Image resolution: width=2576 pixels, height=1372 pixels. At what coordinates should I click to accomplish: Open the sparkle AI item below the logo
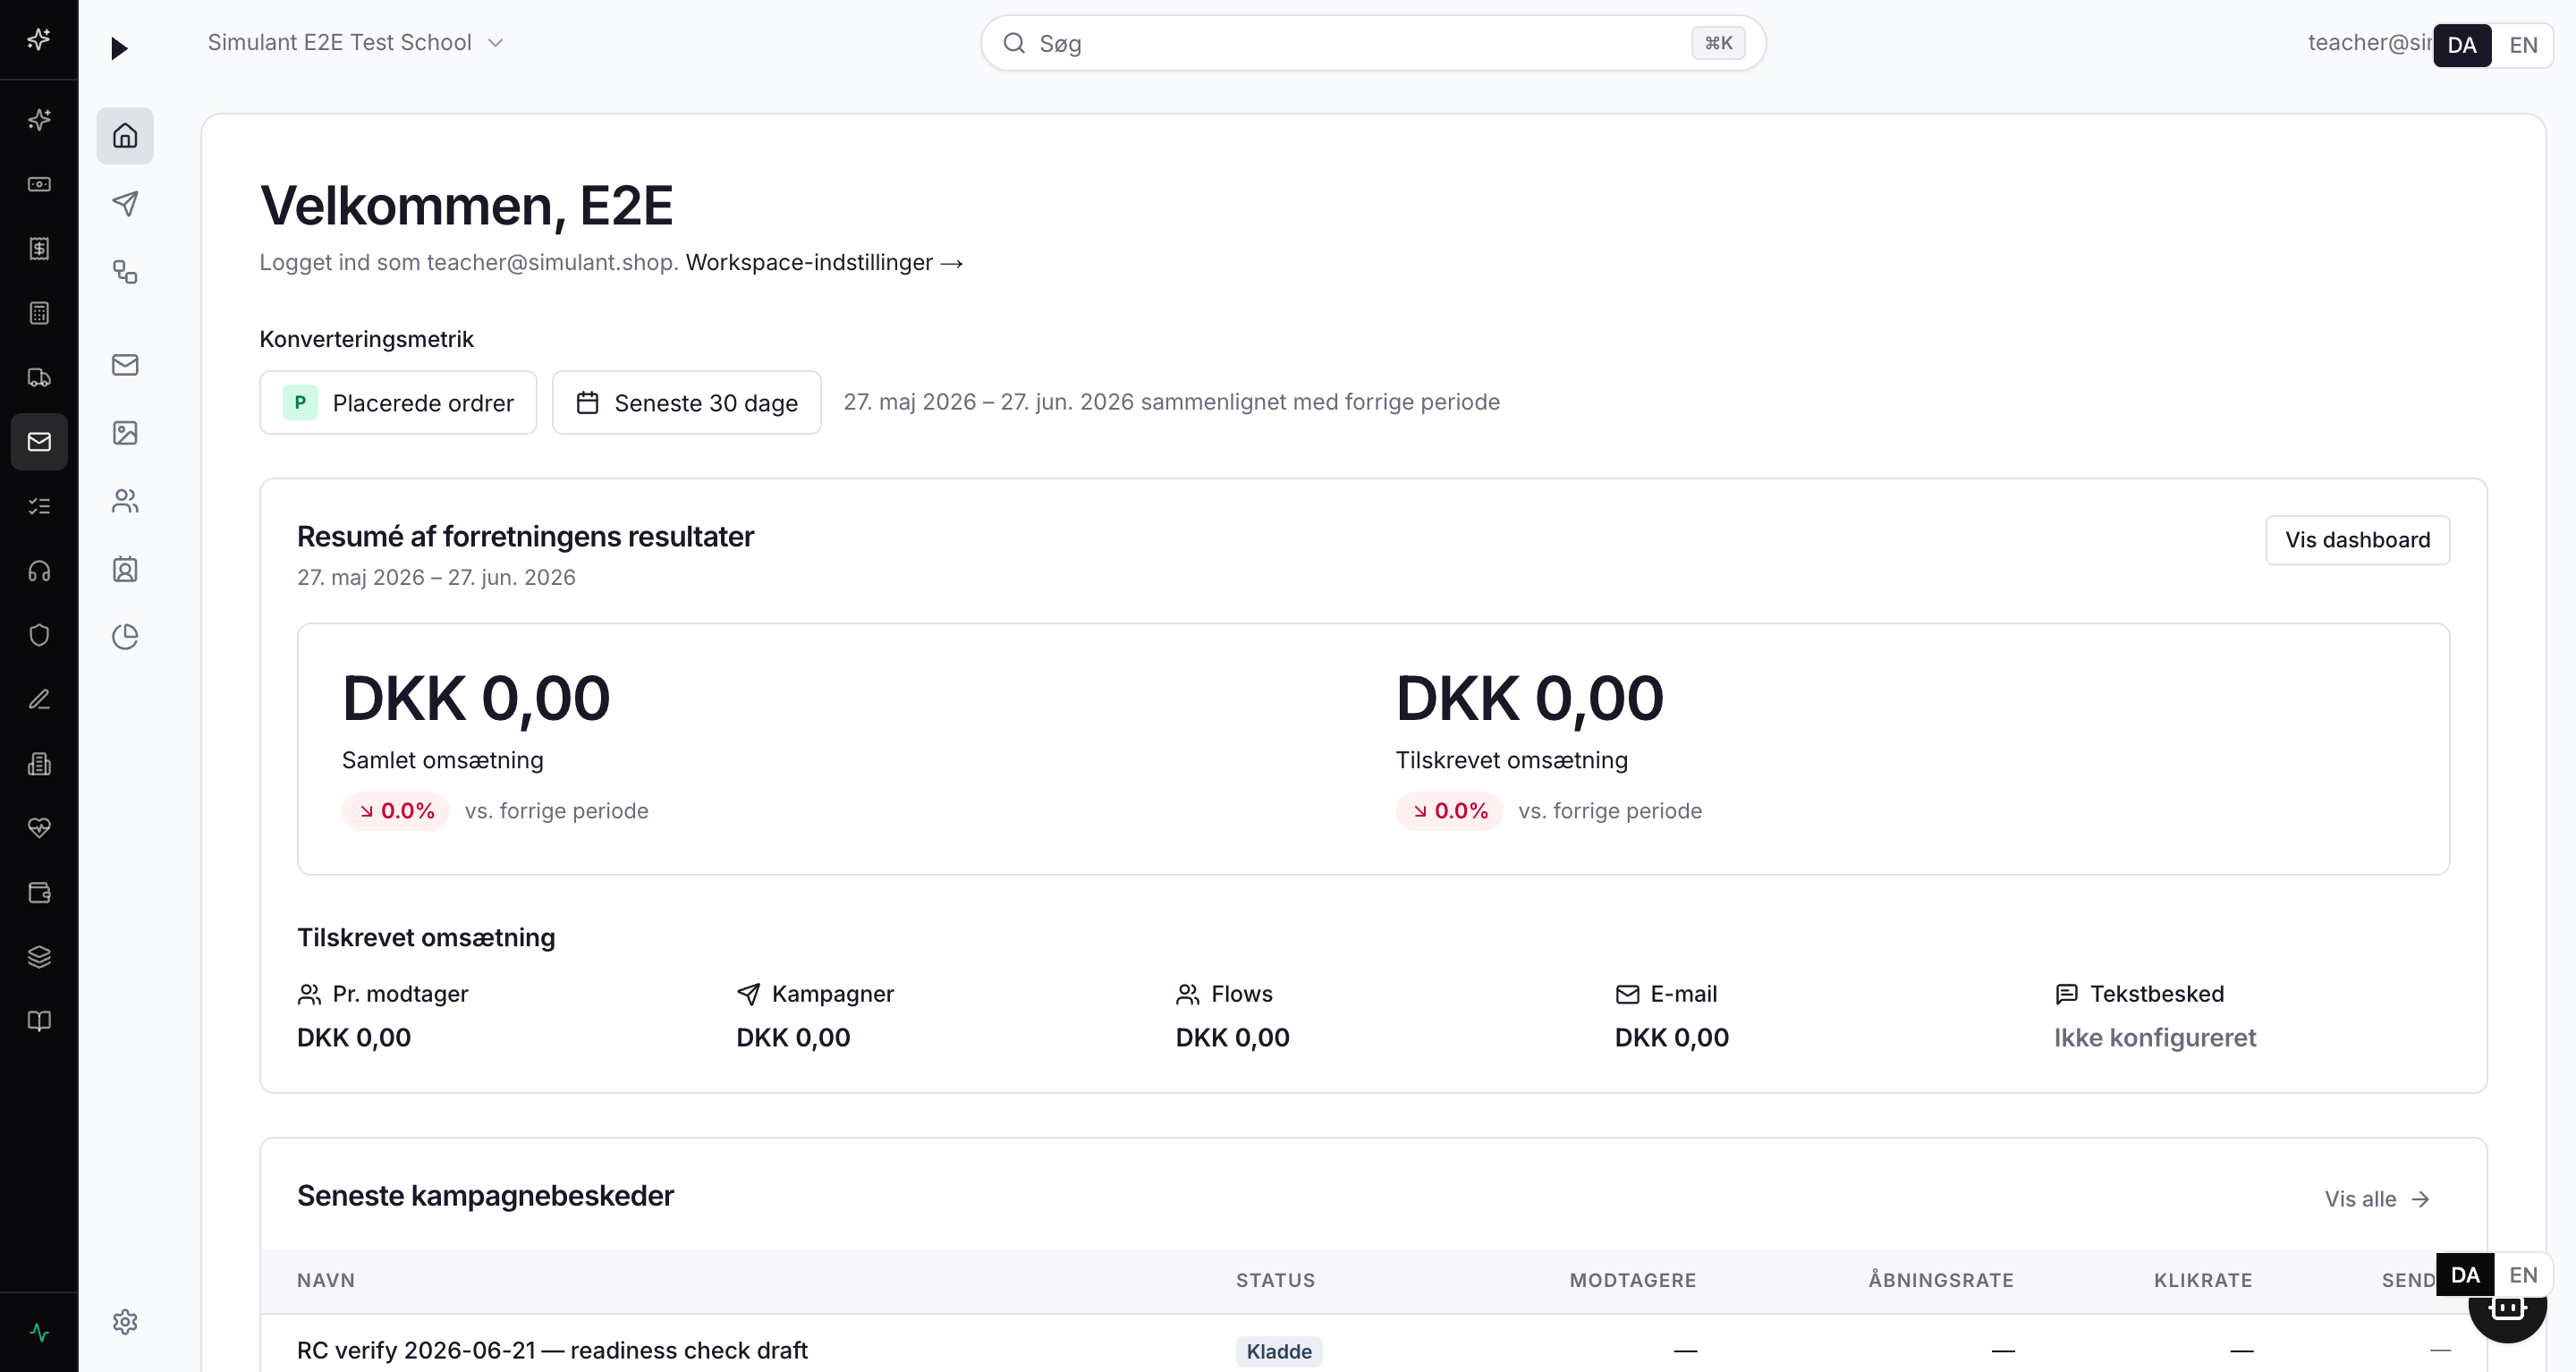coord(39,120)
